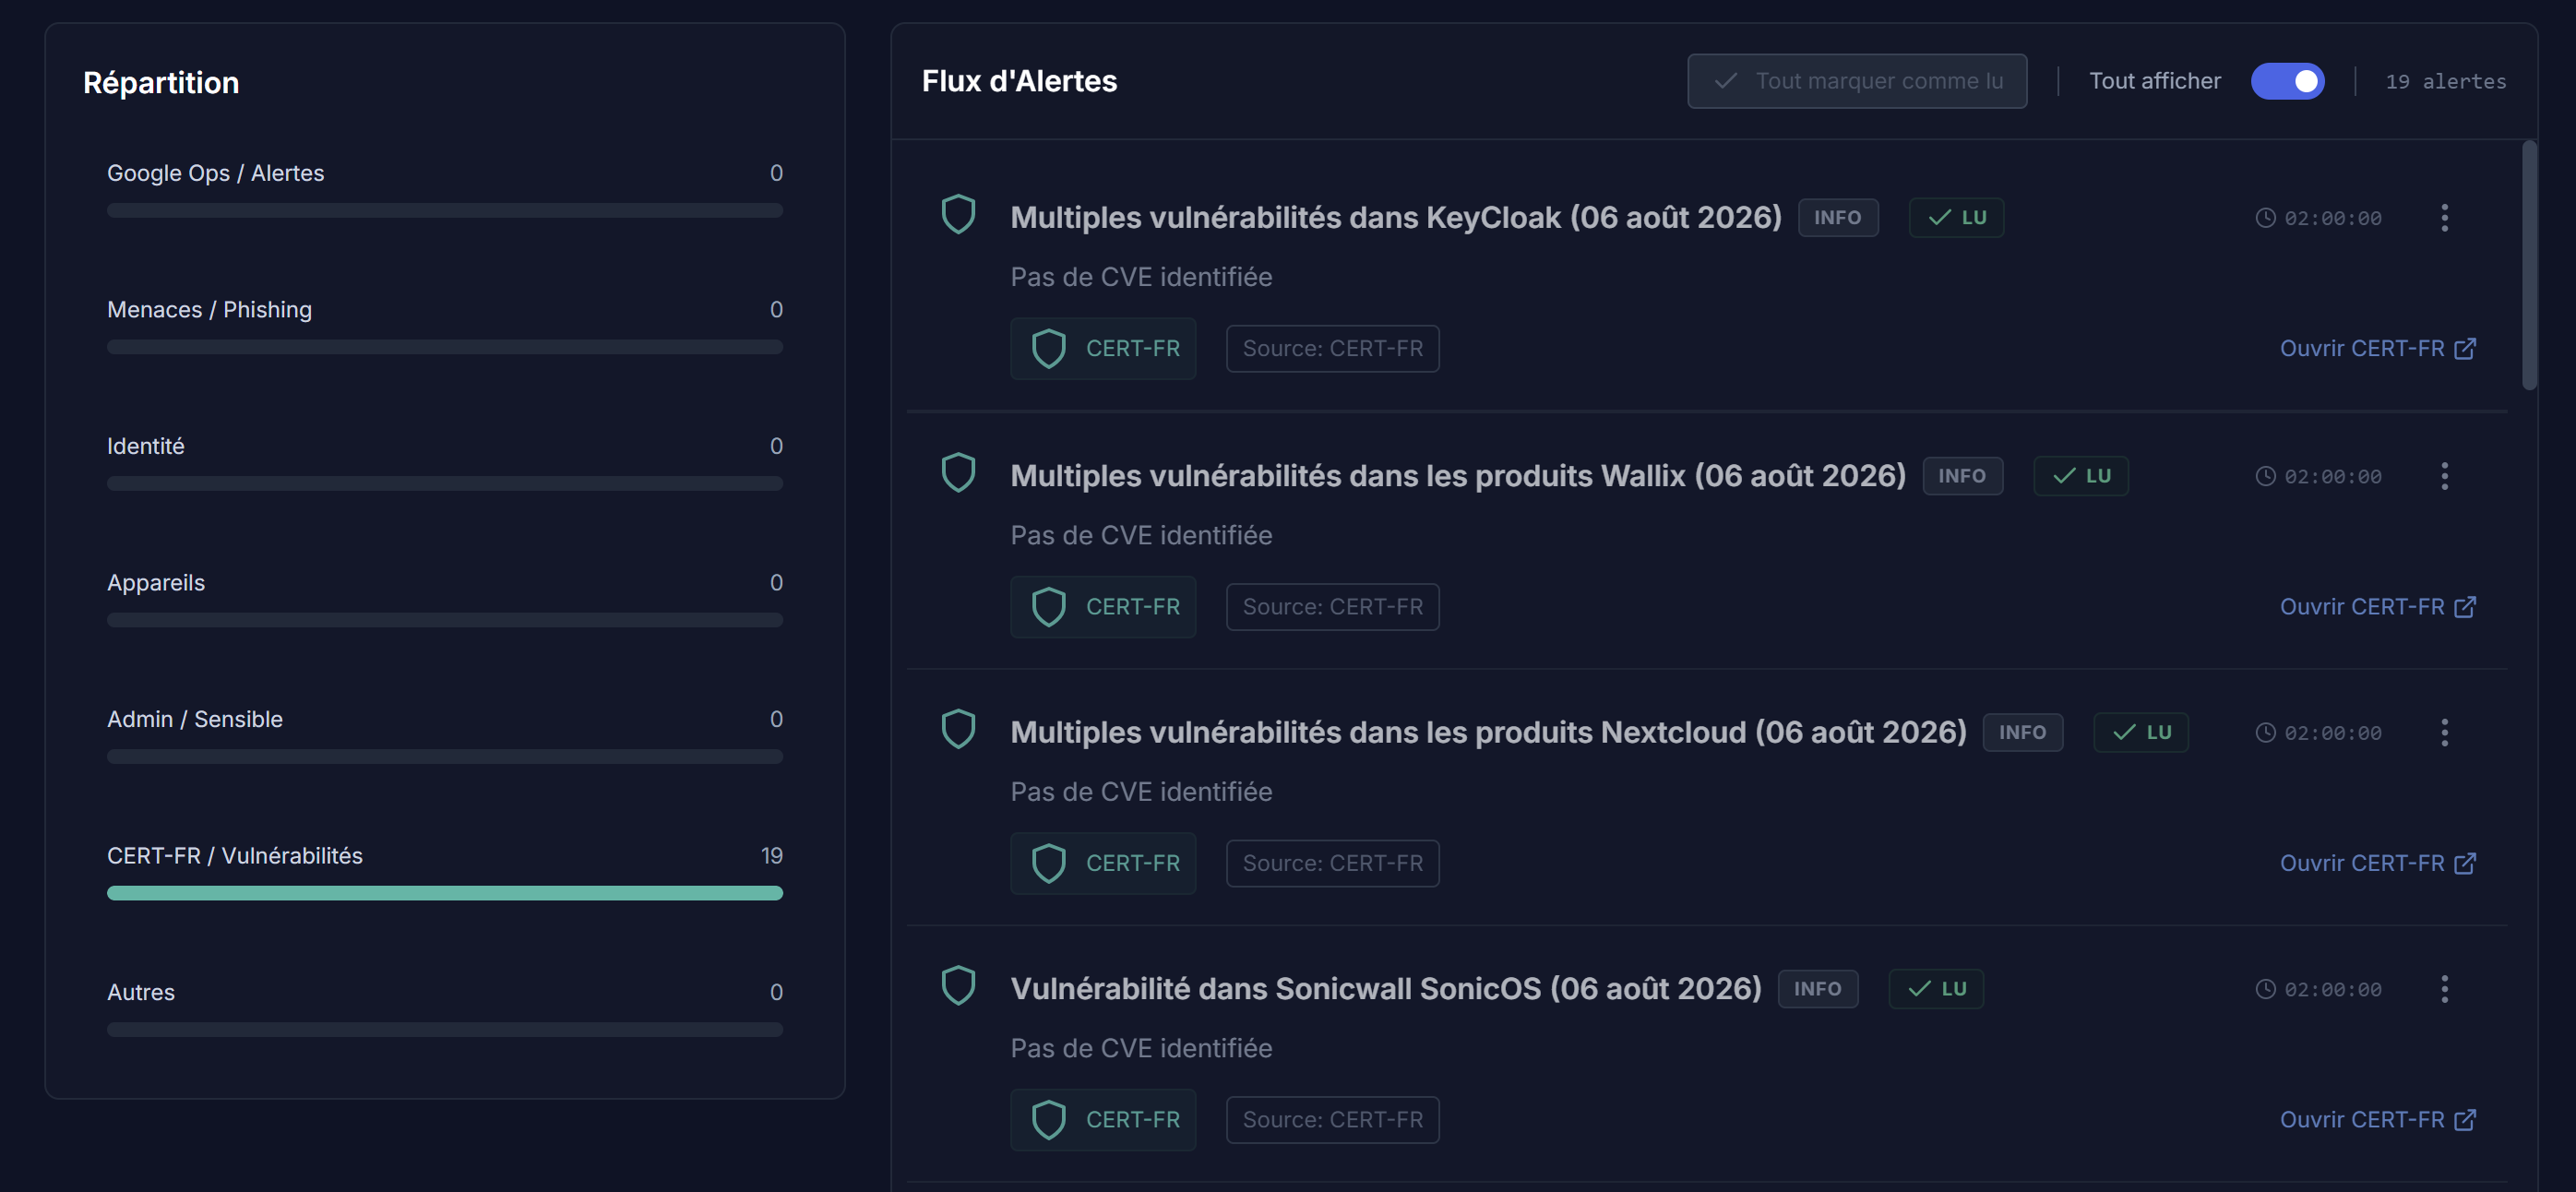The image size is (2576, 1192).
Task: Open the CERT-FR link for the KeyCloak alert
Action: (x=2377, y=348)
